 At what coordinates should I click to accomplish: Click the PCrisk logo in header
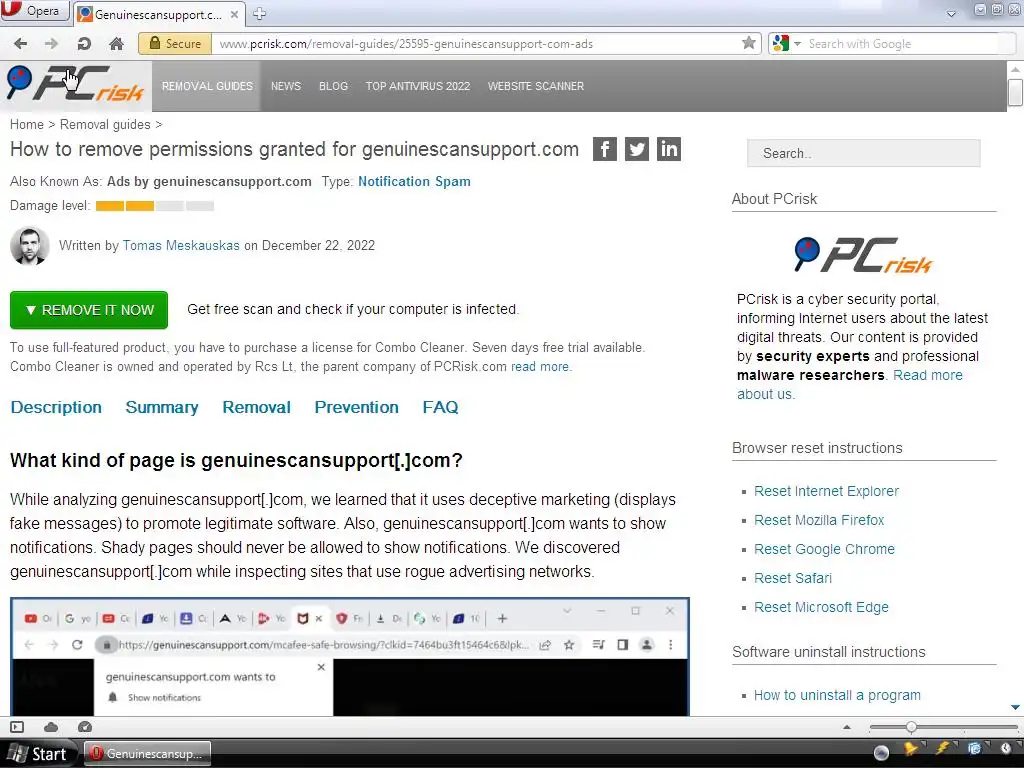click(x=75, y=85)
